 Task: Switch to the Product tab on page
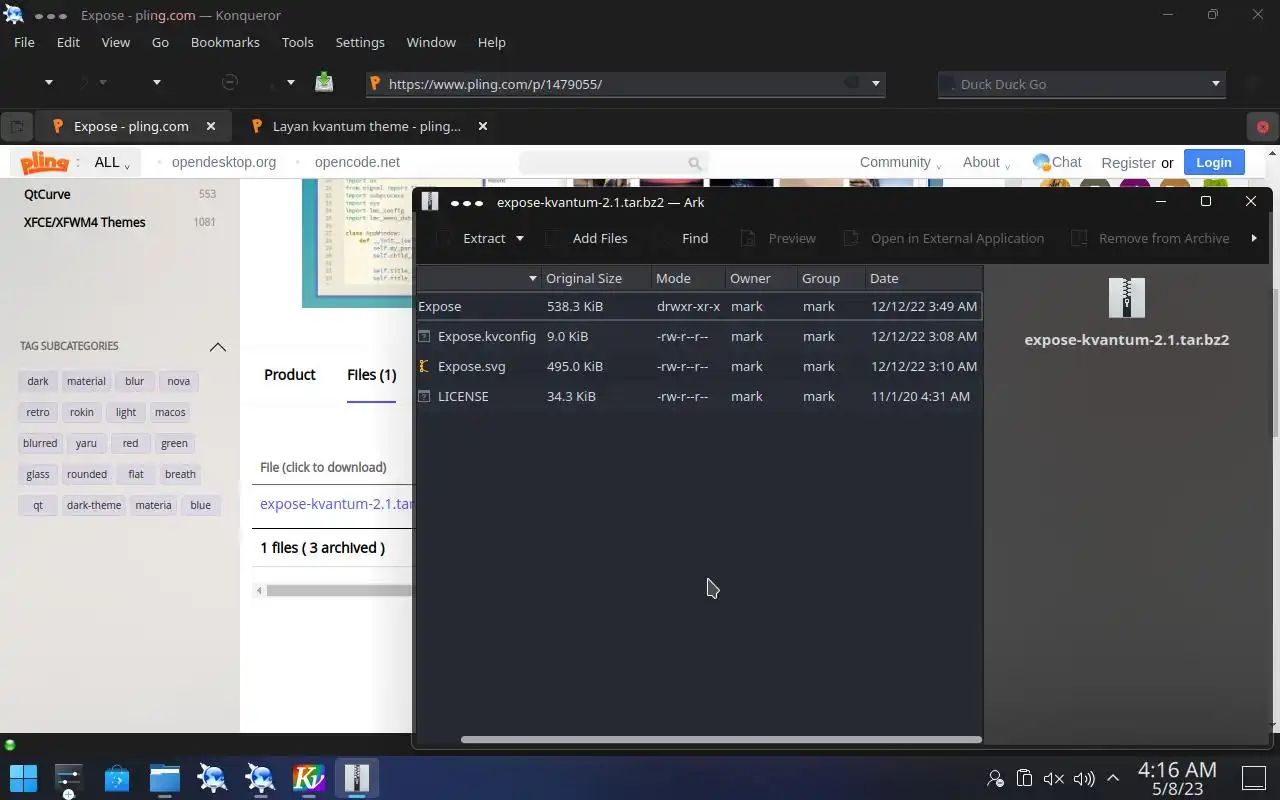pos(290,374)
